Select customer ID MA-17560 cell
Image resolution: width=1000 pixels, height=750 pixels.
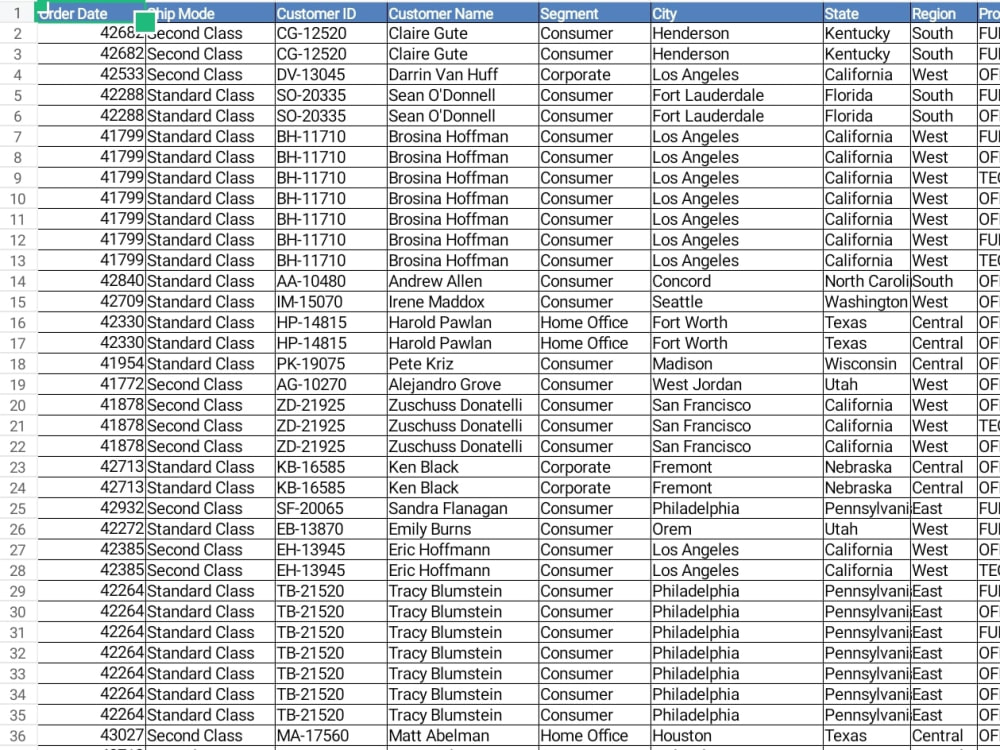[x=330, y=735]
